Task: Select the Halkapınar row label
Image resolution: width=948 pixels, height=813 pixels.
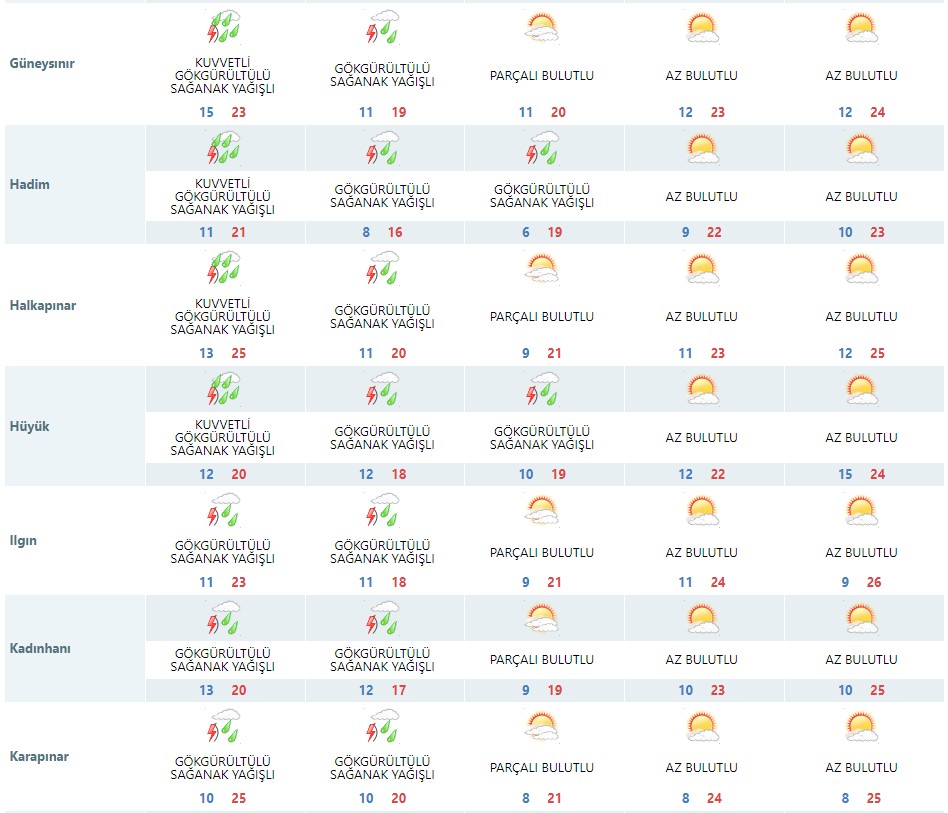Action: pos(43,306)
